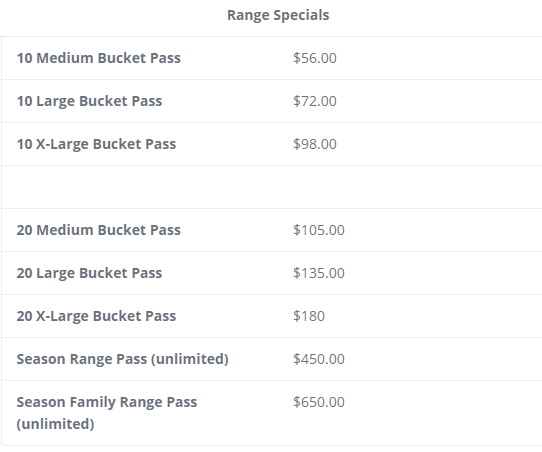Viewport: 542px width, 452px height.
Task: Select the 20 Large Bucket Pass label
Action: 89,273
